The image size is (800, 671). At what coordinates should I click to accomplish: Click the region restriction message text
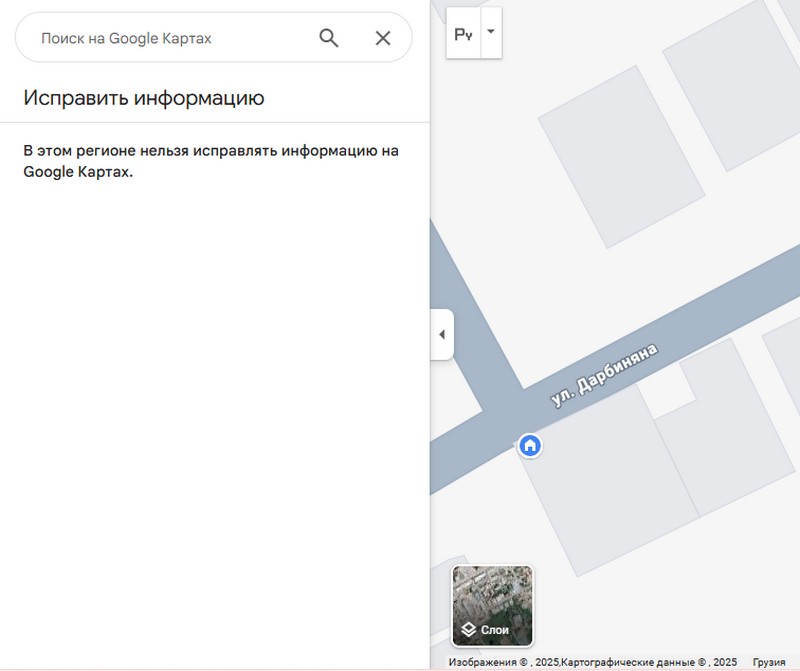pyautogui.click(x=210, y=161)
